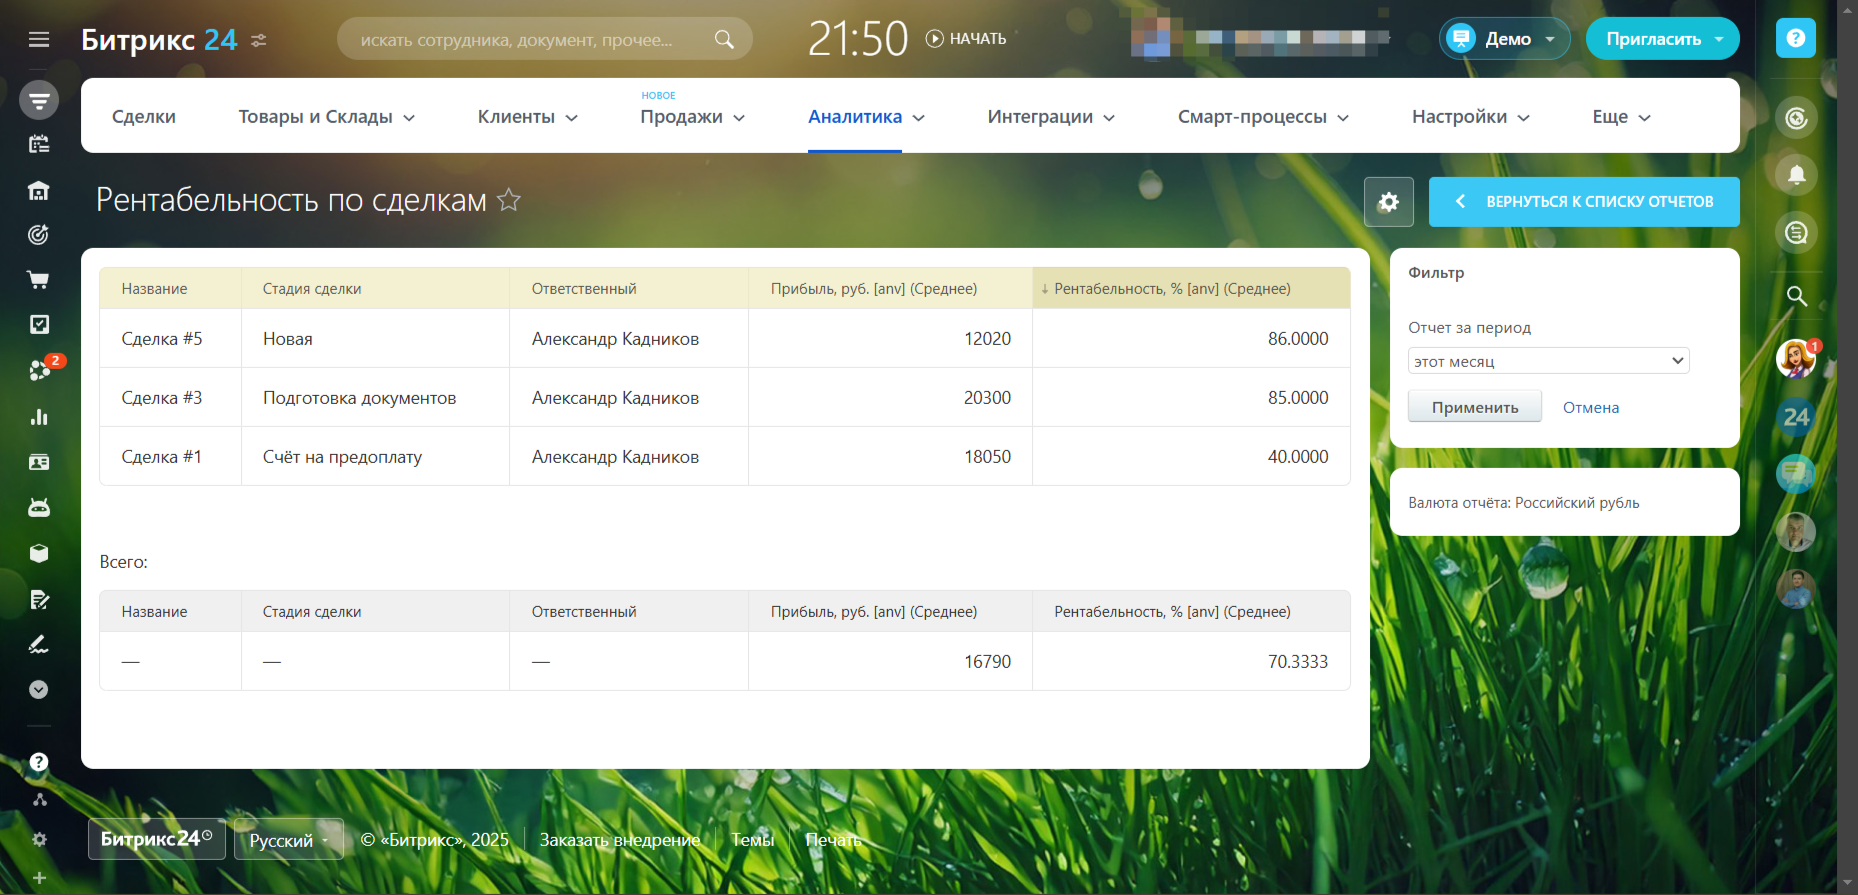Open the shopping cart icon in left sidebar
This screenshot has width=1858, height=895.
(x=38, y=280)
